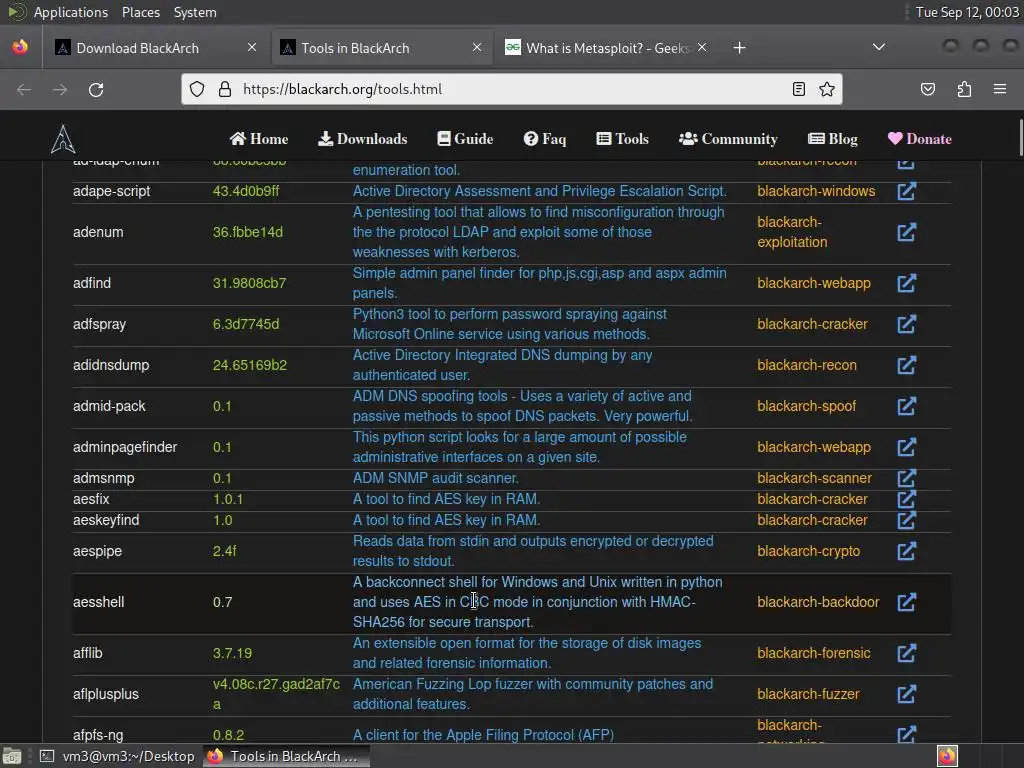The image size is (1024, 768).
Task: Click the blackarch-exploitation category link
Action: tap(792, 232)
